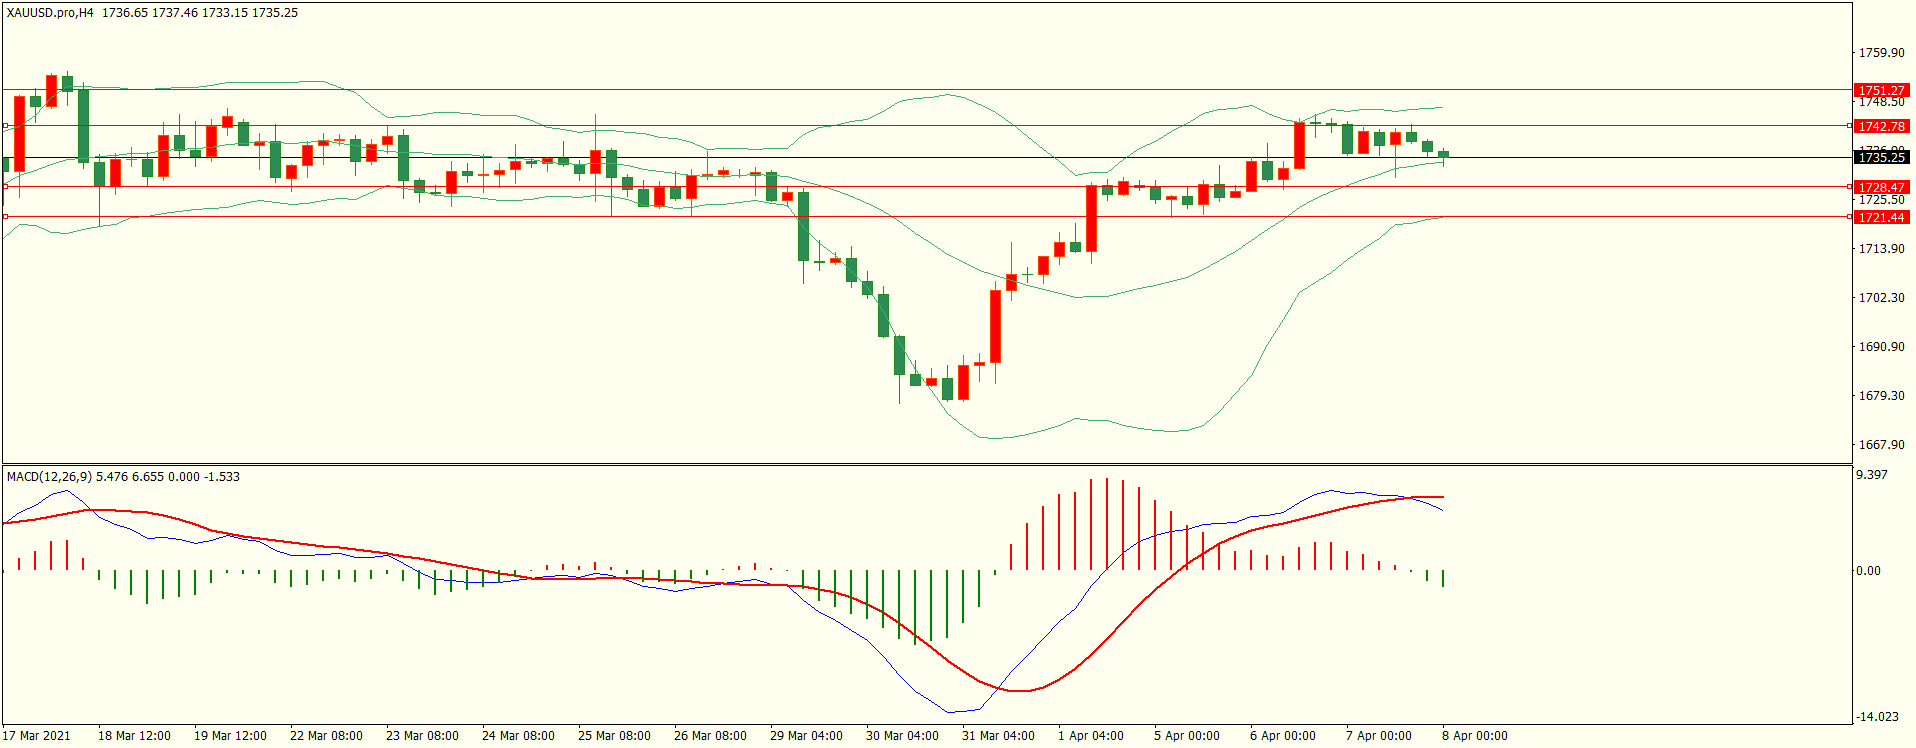Click the 0.00 level on MACD scale
The width and height of the screenshot is (1916, 748).
[1868, 571]
